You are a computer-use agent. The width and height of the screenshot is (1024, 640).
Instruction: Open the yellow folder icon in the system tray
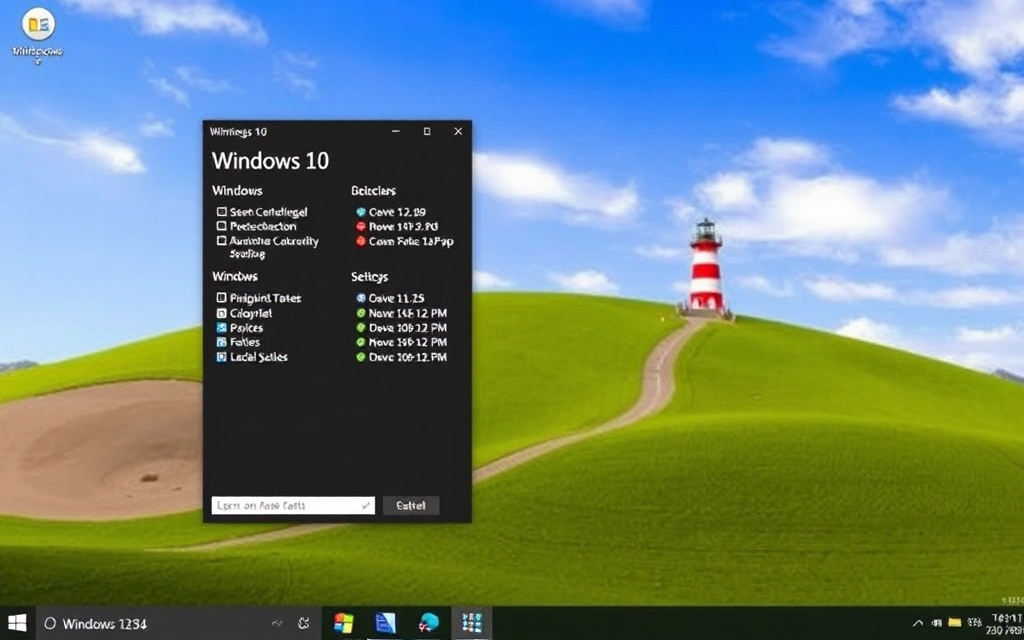pos(955,623)
